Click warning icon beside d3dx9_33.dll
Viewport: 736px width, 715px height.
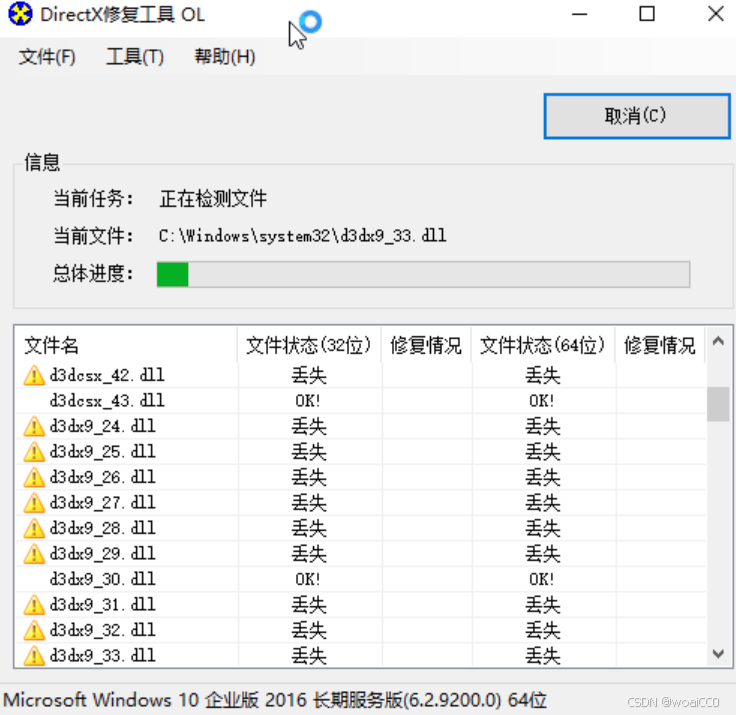(x=34, y=655)
